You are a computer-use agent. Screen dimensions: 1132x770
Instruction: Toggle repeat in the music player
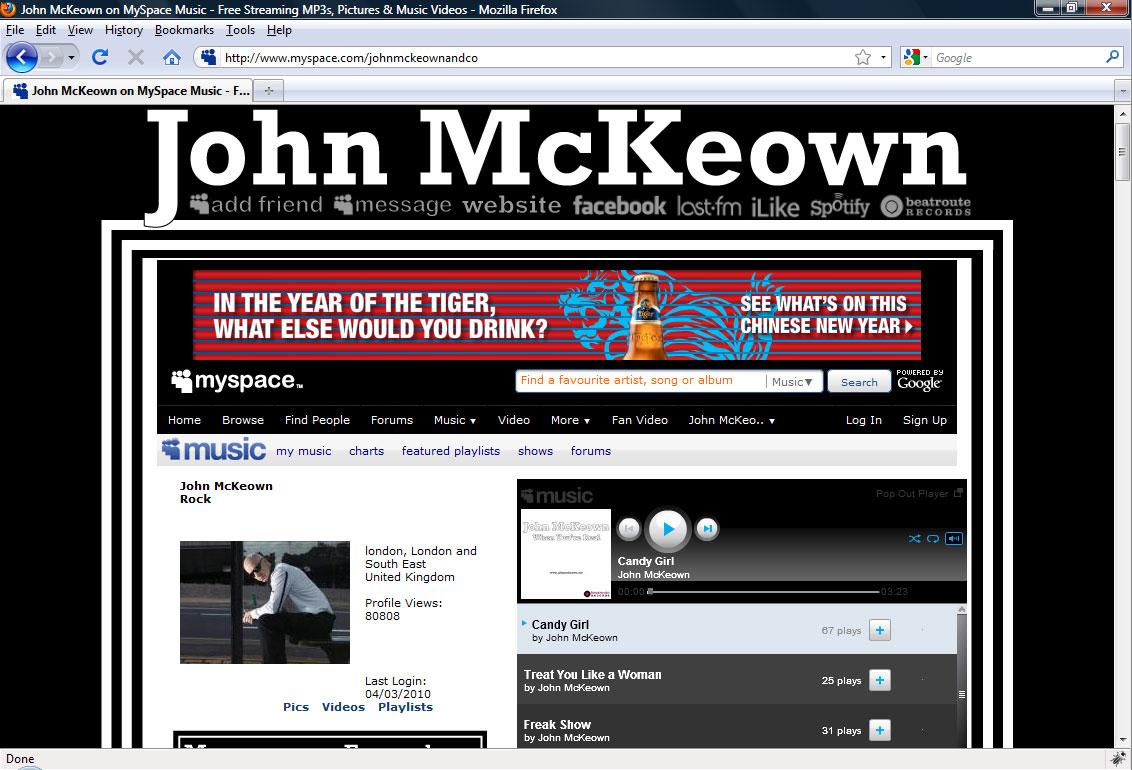(933, 538)
